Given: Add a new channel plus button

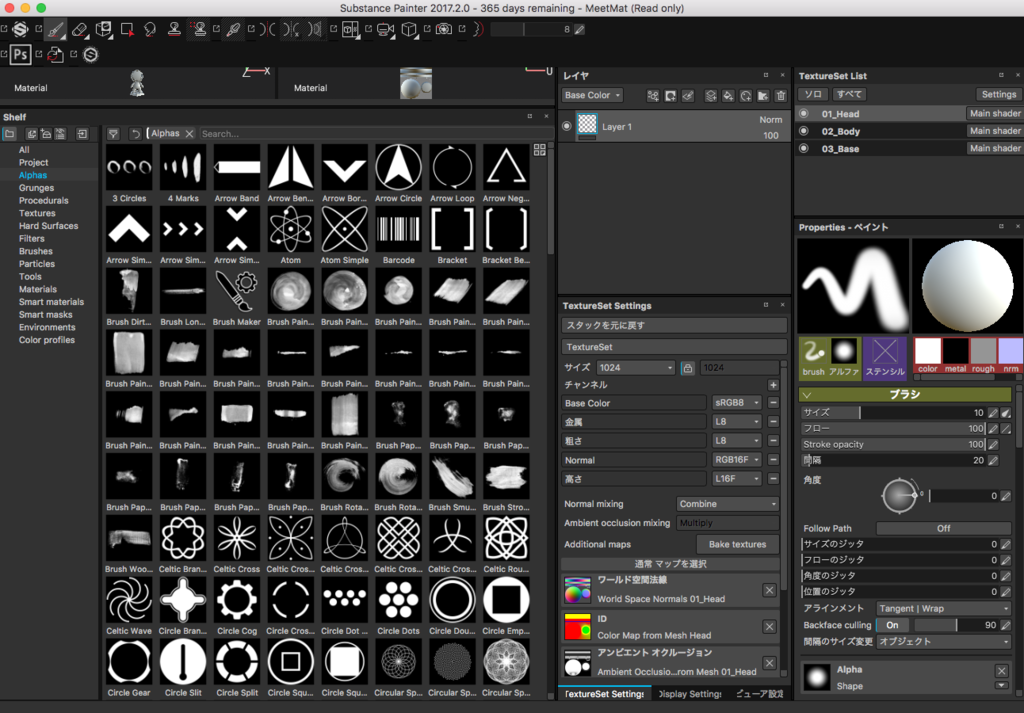Looking at the screenshot, I should pos(773,385).
